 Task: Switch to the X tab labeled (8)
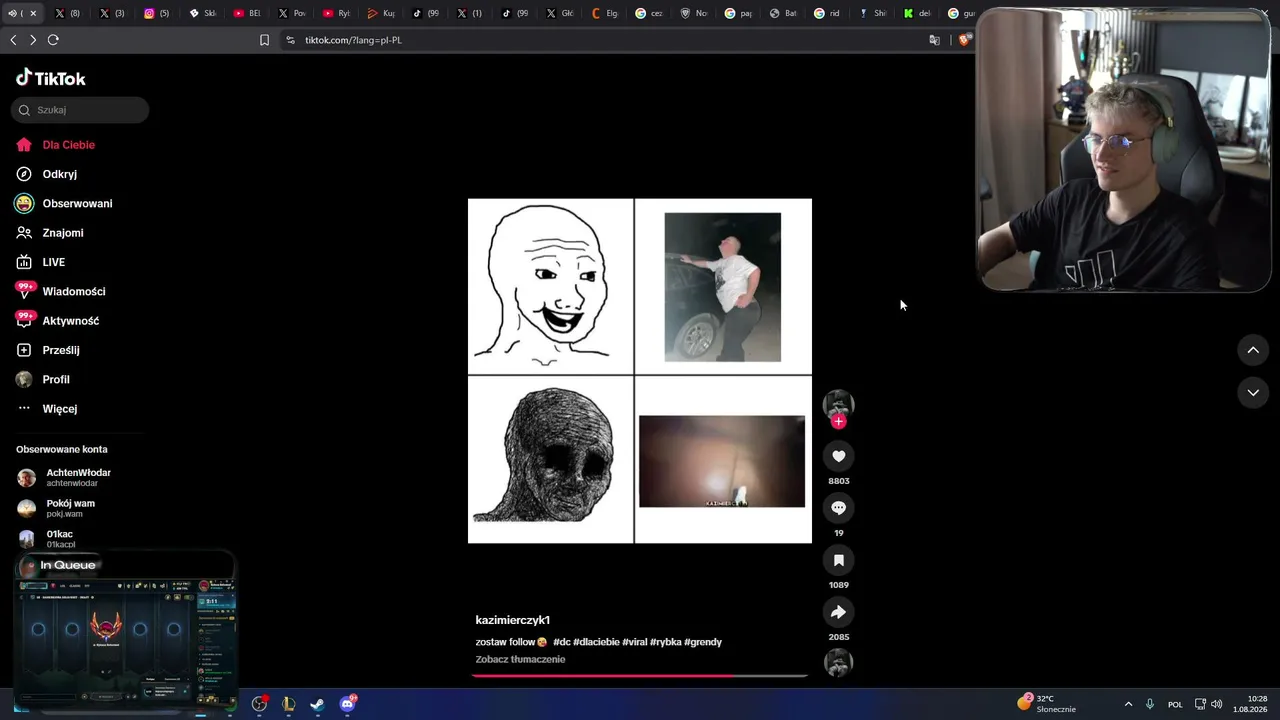point(67,14)
